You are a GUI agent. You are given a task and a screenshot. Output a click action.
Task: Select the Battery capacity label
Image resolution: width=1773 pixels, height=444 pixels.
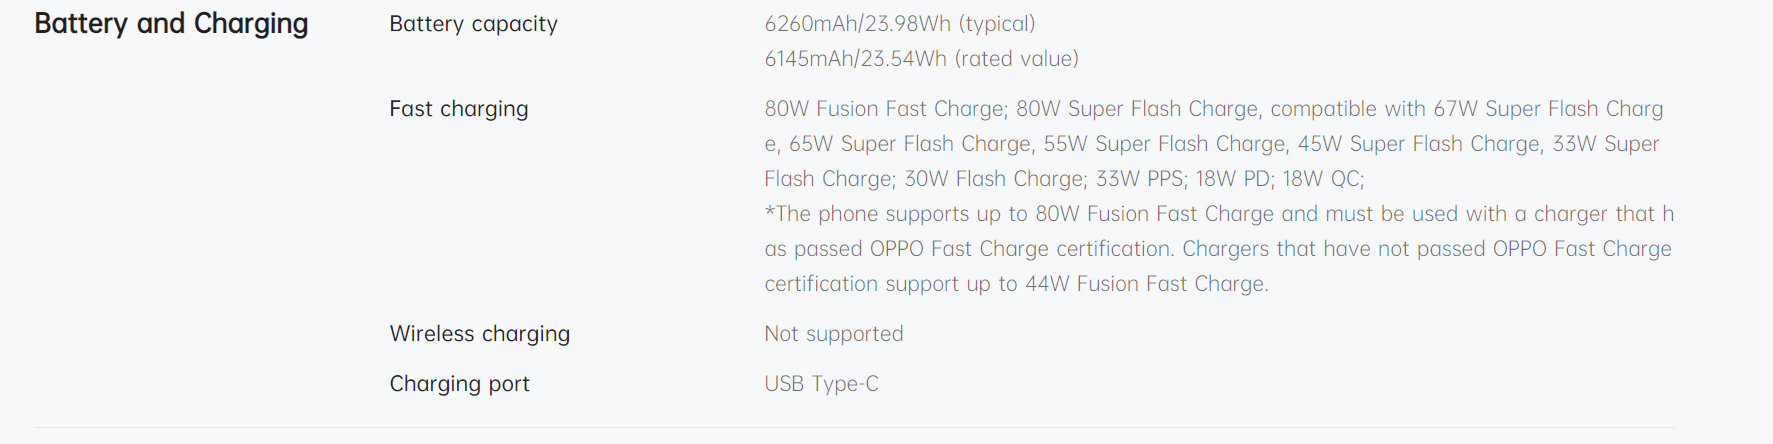point(473,24)
